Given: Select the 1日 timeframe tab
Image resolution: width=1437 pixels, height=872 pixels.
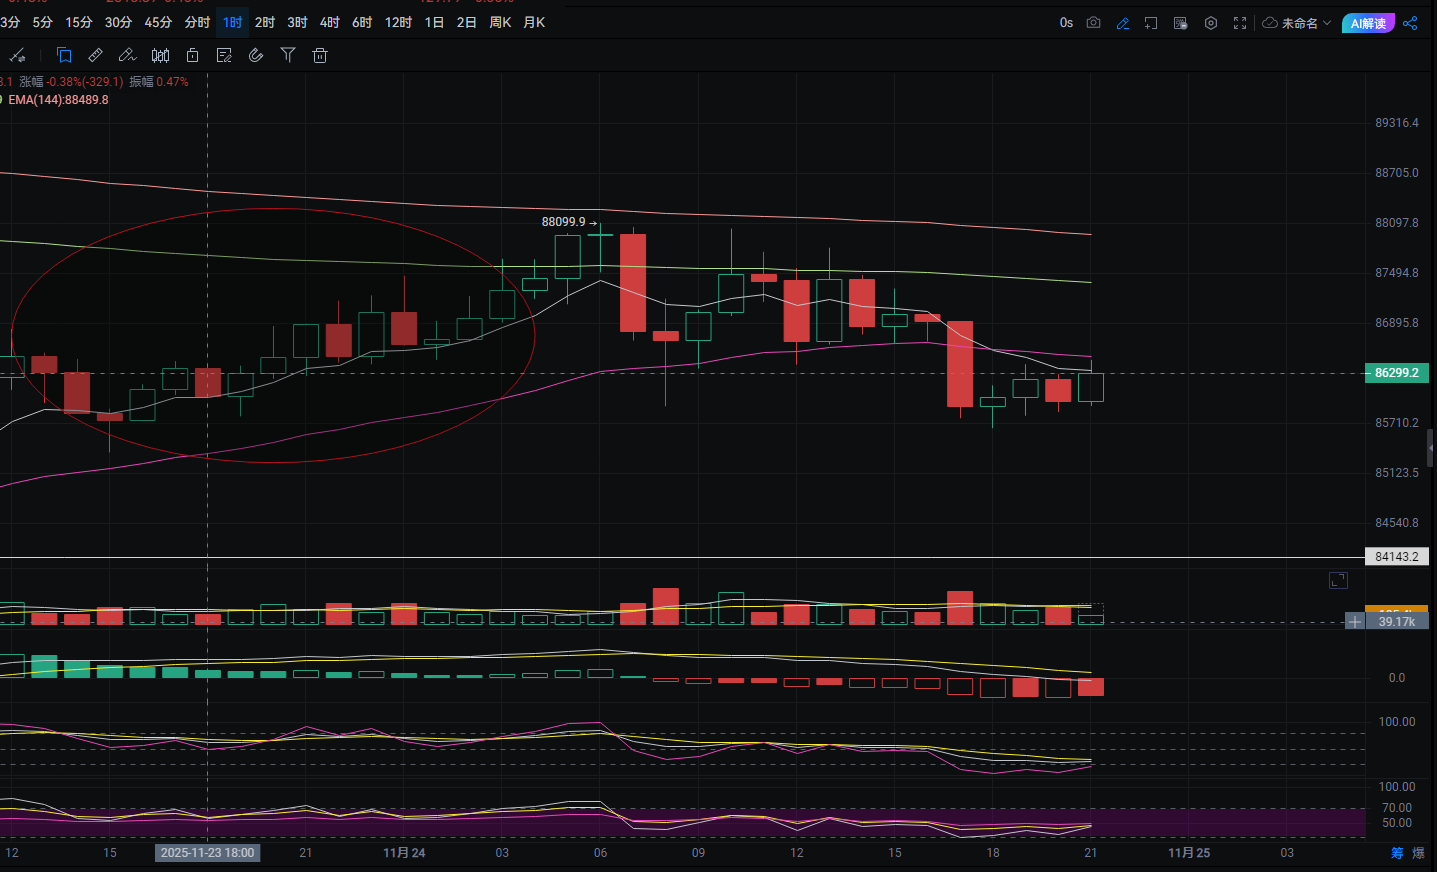Looking at the screenshot, I should pos(434,22).
